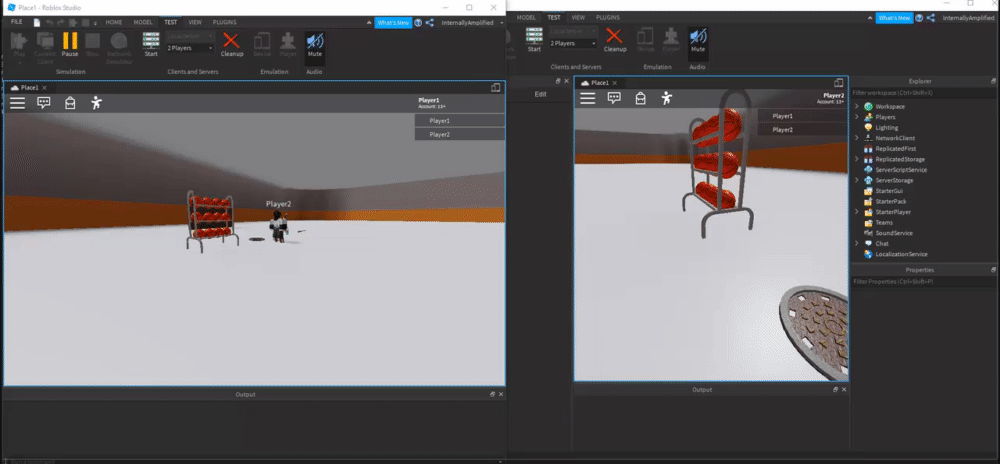Open the backpack icon in right game view
Screen dimensions: 1000x464
[x=640, y=98]
